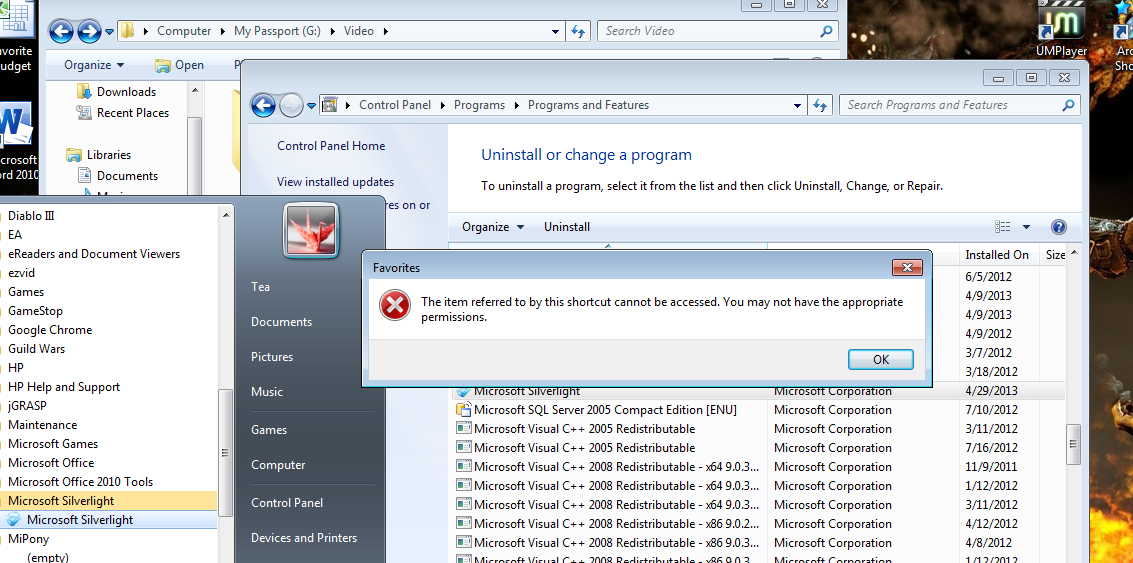
Task: Open Music from Start menu
Action: pos(267,392)
